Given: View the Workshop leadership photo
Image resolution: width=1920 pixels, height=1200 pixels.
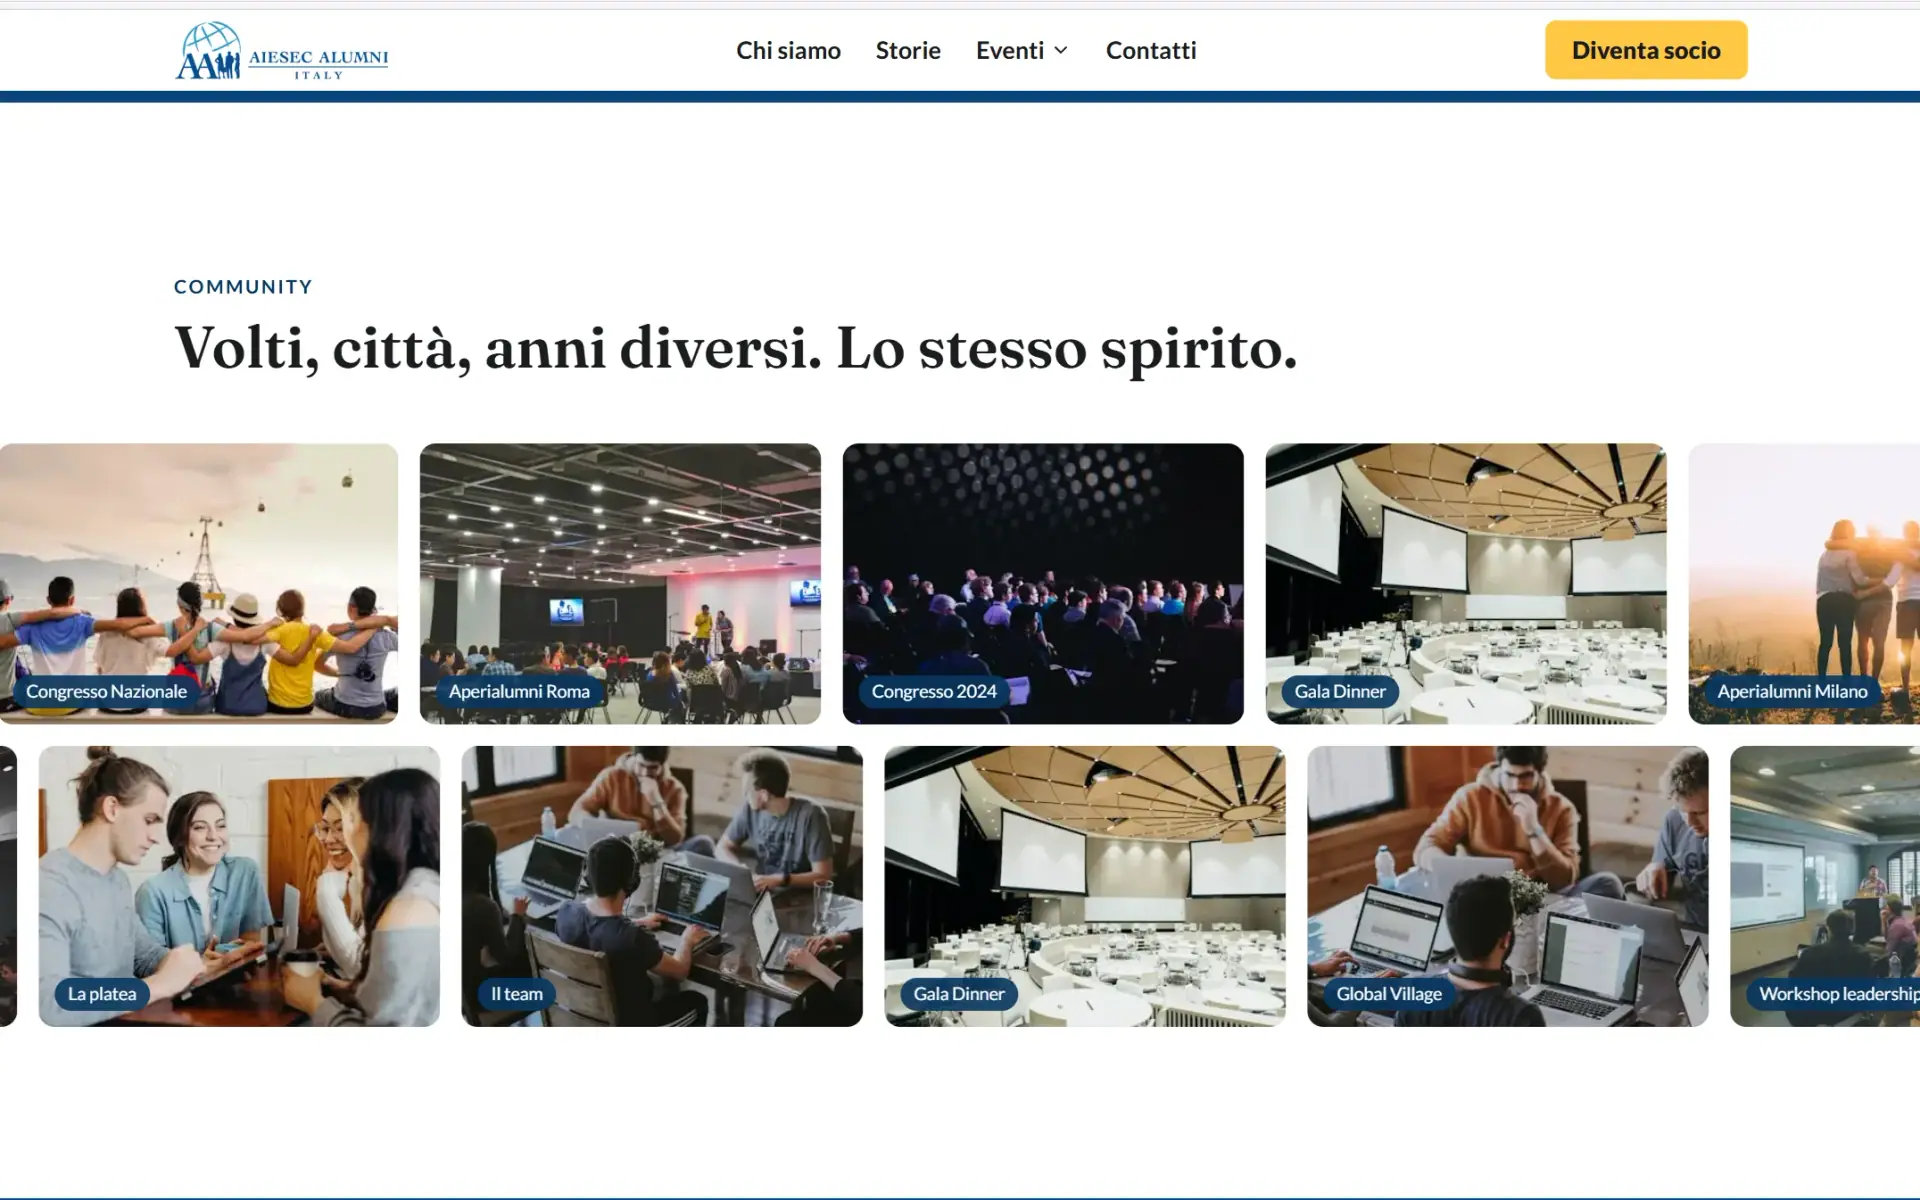Looking at the screenshot, I should 1825,886.
